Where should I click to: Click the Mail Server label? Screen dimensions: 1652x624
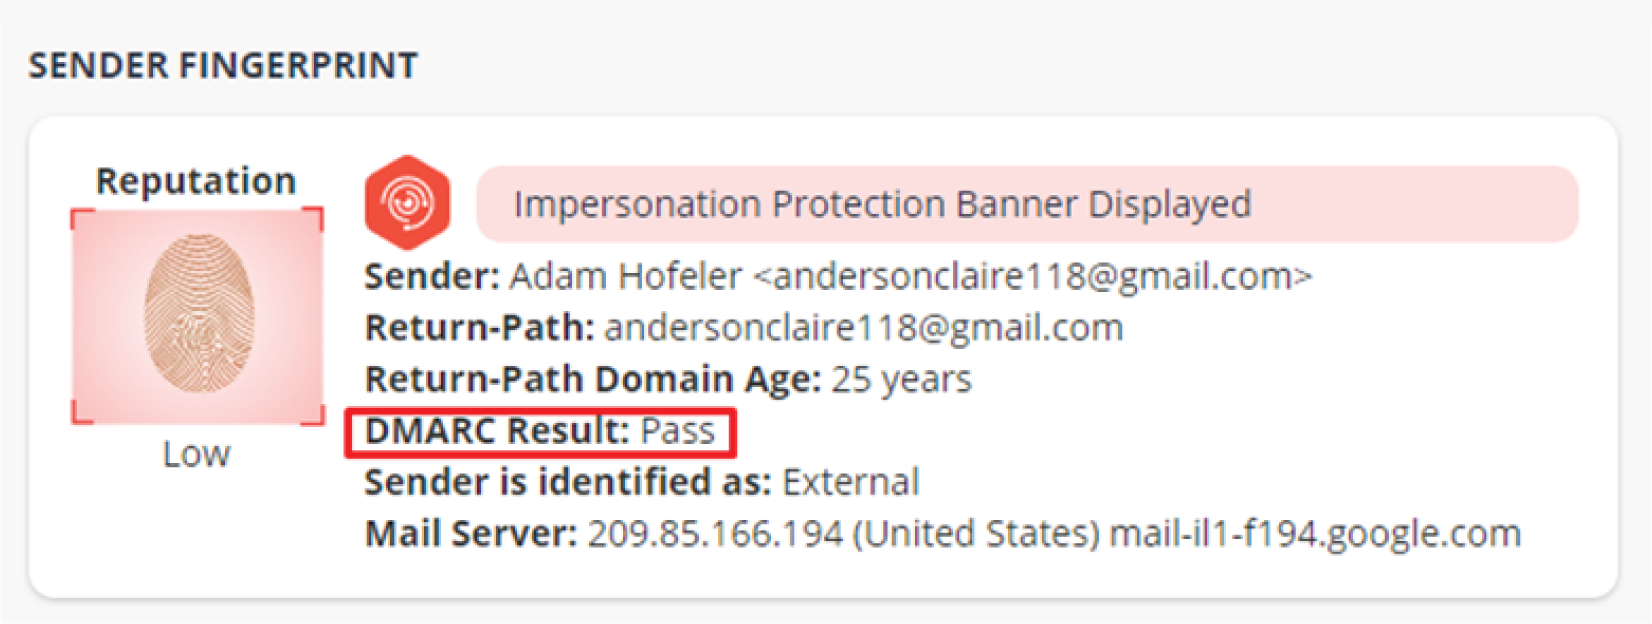470,534
